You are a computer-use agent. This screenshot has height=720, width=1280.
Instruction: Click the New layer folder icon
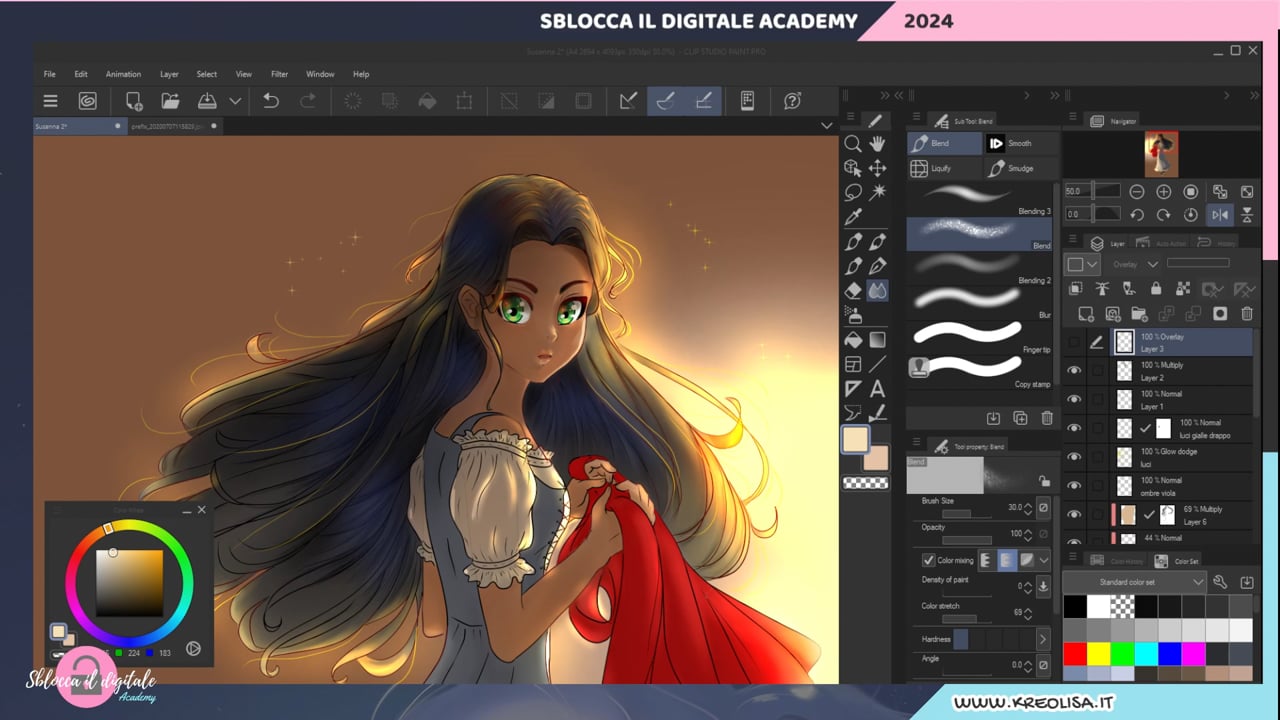click(1139, 314)
